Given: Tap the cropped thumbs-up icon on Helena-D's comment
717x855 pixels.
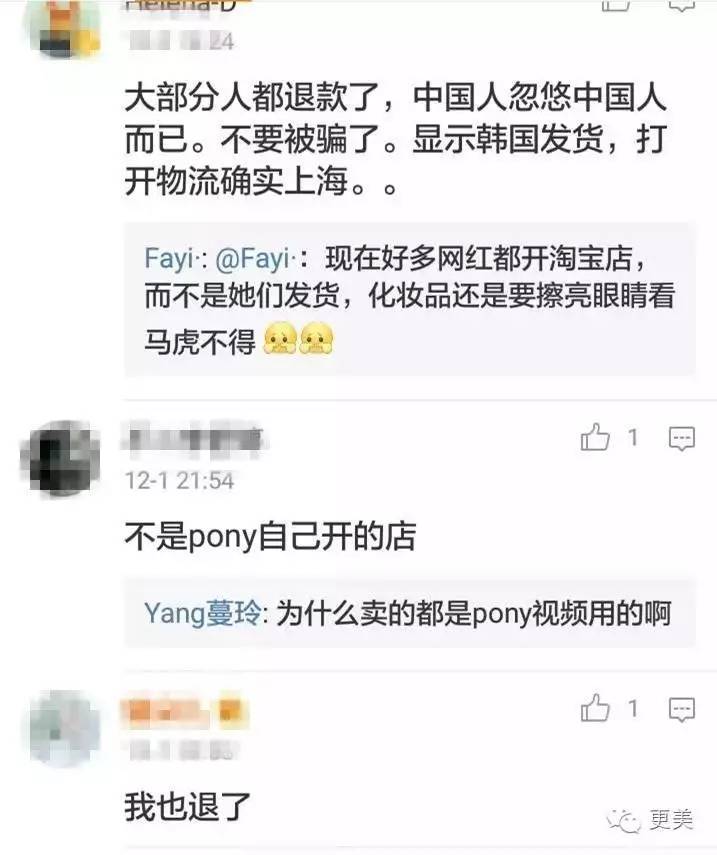Looking at the screenshot, I should coord(616,5).
